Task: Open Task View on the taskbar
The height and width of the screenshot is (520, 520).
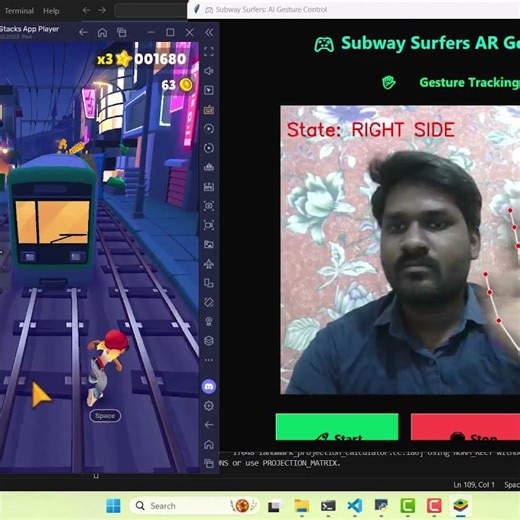Action: pyautogui.click(x=274, y=506)
